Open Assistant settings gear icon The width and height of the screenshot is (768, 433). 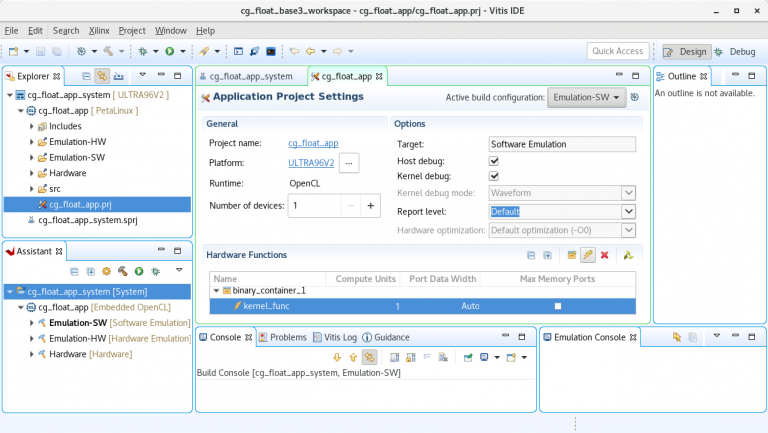click(106, 271)
